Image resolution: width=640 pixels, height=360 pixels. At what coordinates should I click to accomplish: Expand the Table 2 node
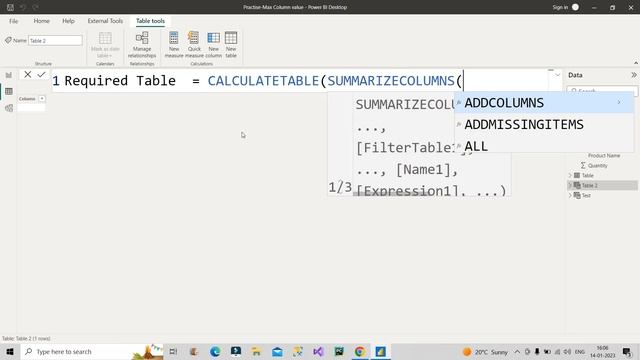point(570,185)
